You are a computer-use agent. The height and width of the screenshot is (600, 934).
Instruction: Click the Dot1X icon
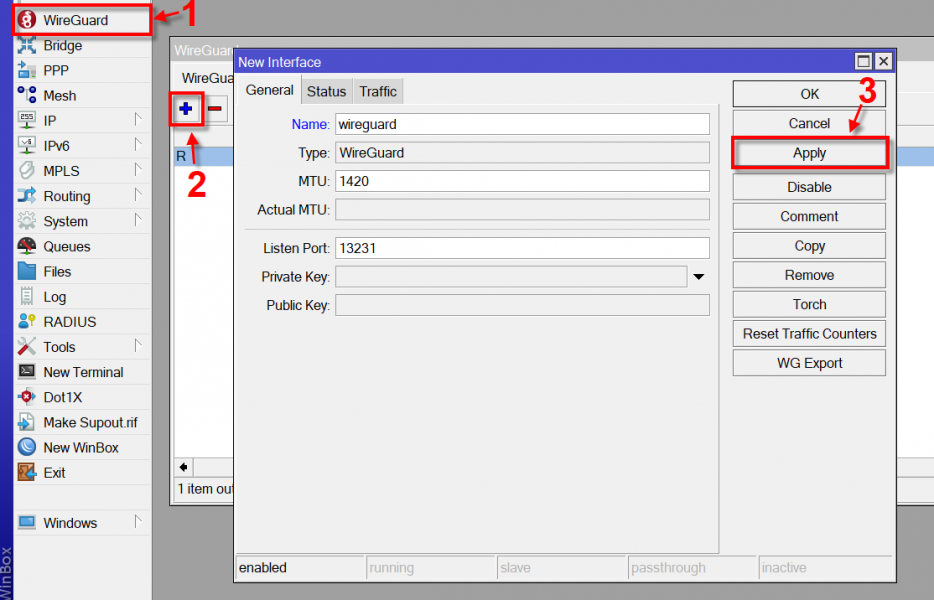pos(27,397)
